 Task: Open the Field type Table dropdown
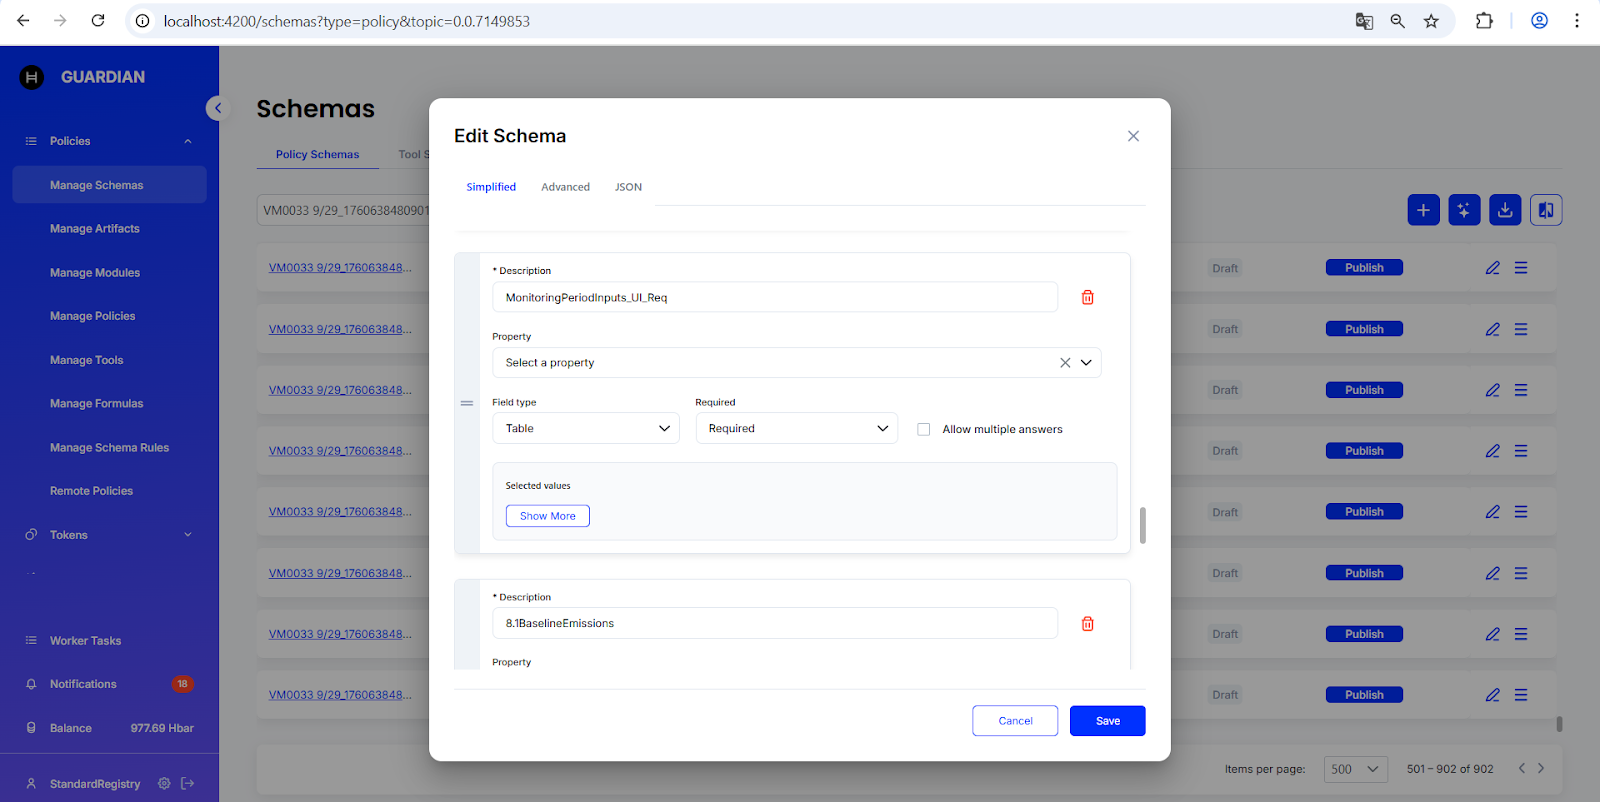[585, 429]
